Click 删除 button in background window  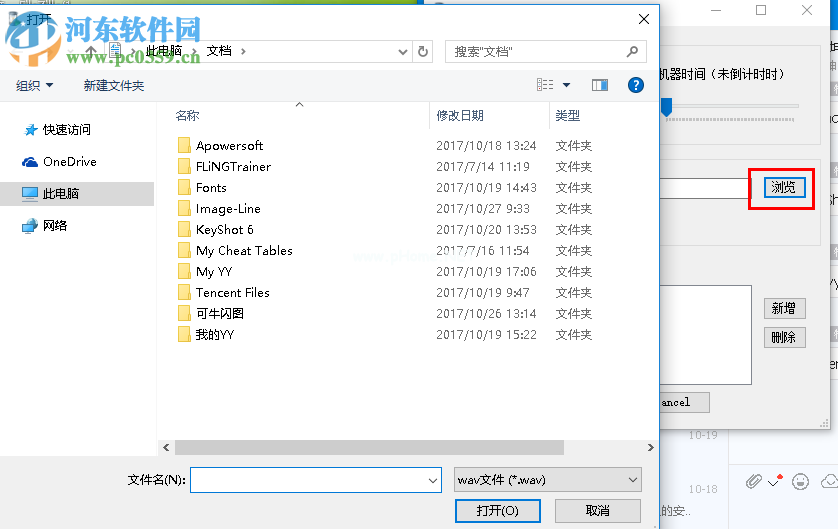784,337
